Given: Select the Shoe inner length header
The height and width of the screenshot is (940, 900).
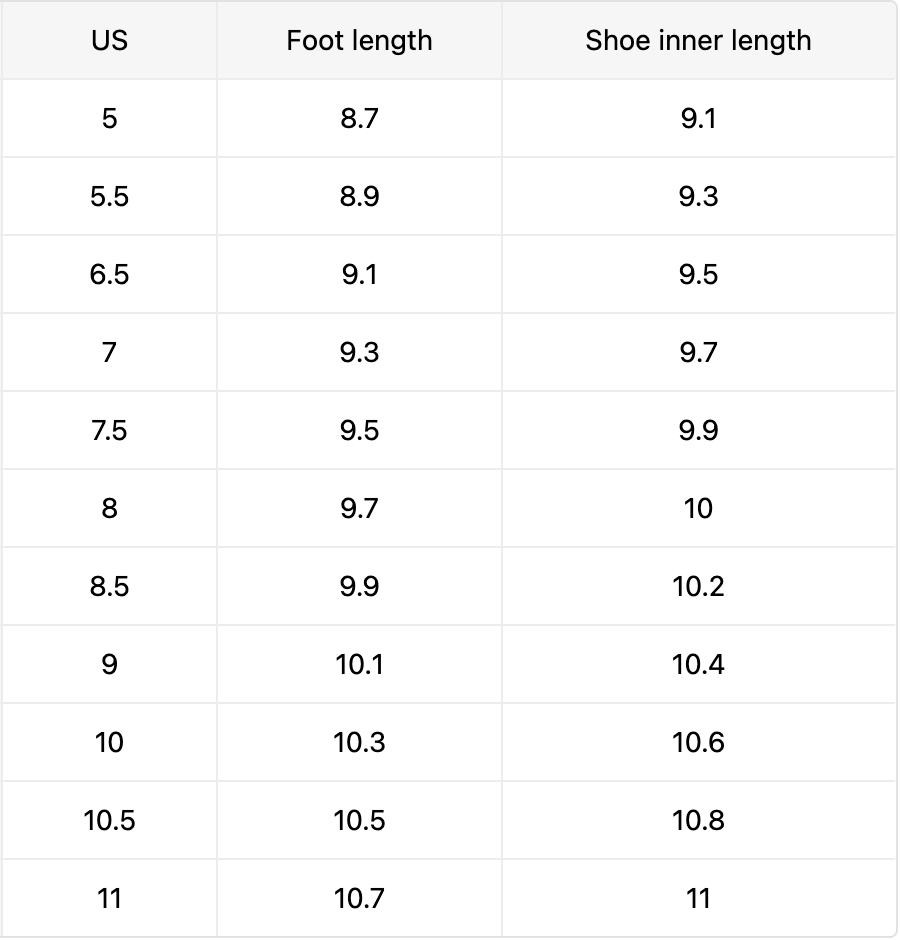Looking at the screenshot, I should click(x=698, y=41).
